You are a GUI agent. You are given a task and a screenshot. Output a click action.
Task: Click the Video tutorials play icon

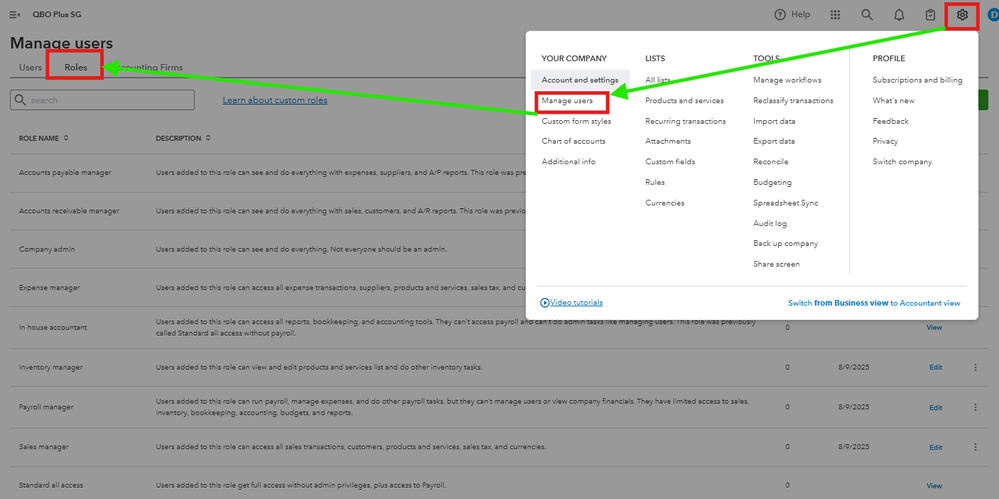[x=545, y=303]
